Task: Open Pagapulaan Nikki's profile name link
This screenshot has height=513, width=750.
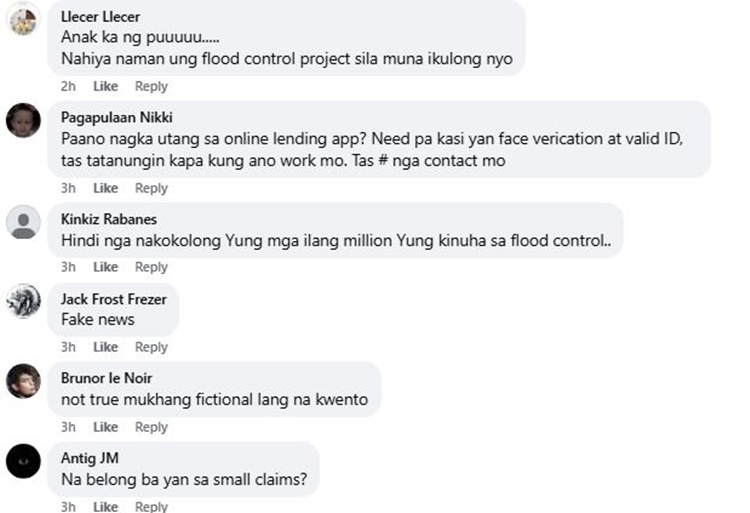Action: tap(116, 117)
